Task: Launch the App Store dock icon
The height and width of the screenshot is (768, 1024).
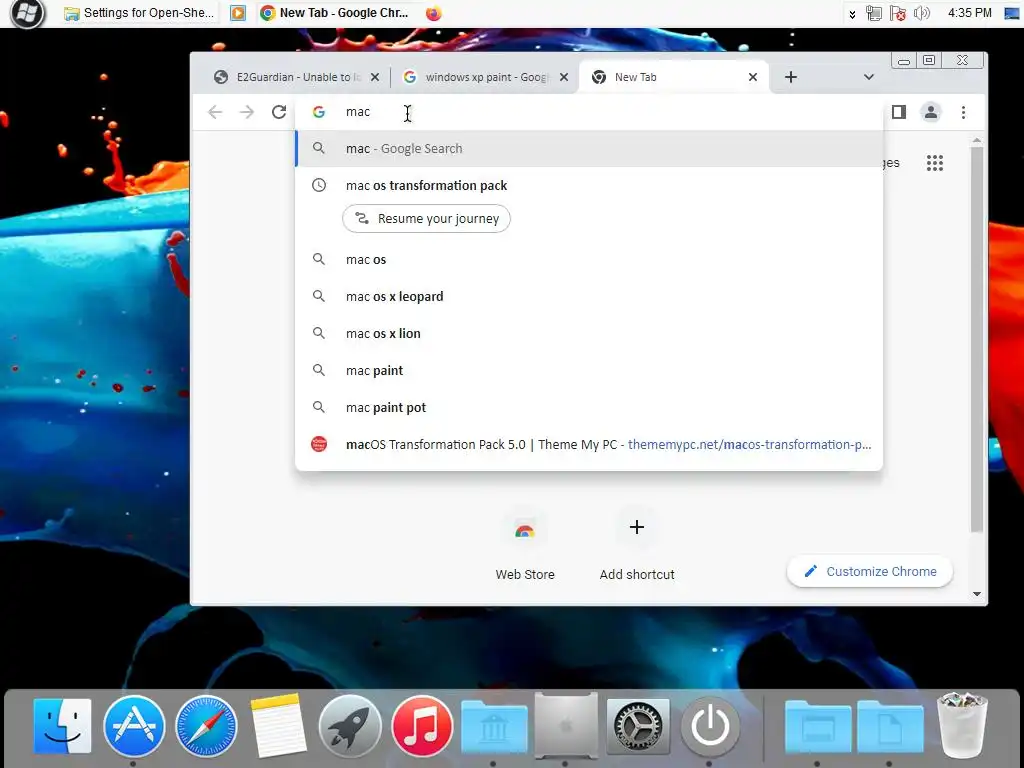Action: click(x=134, y=726)
